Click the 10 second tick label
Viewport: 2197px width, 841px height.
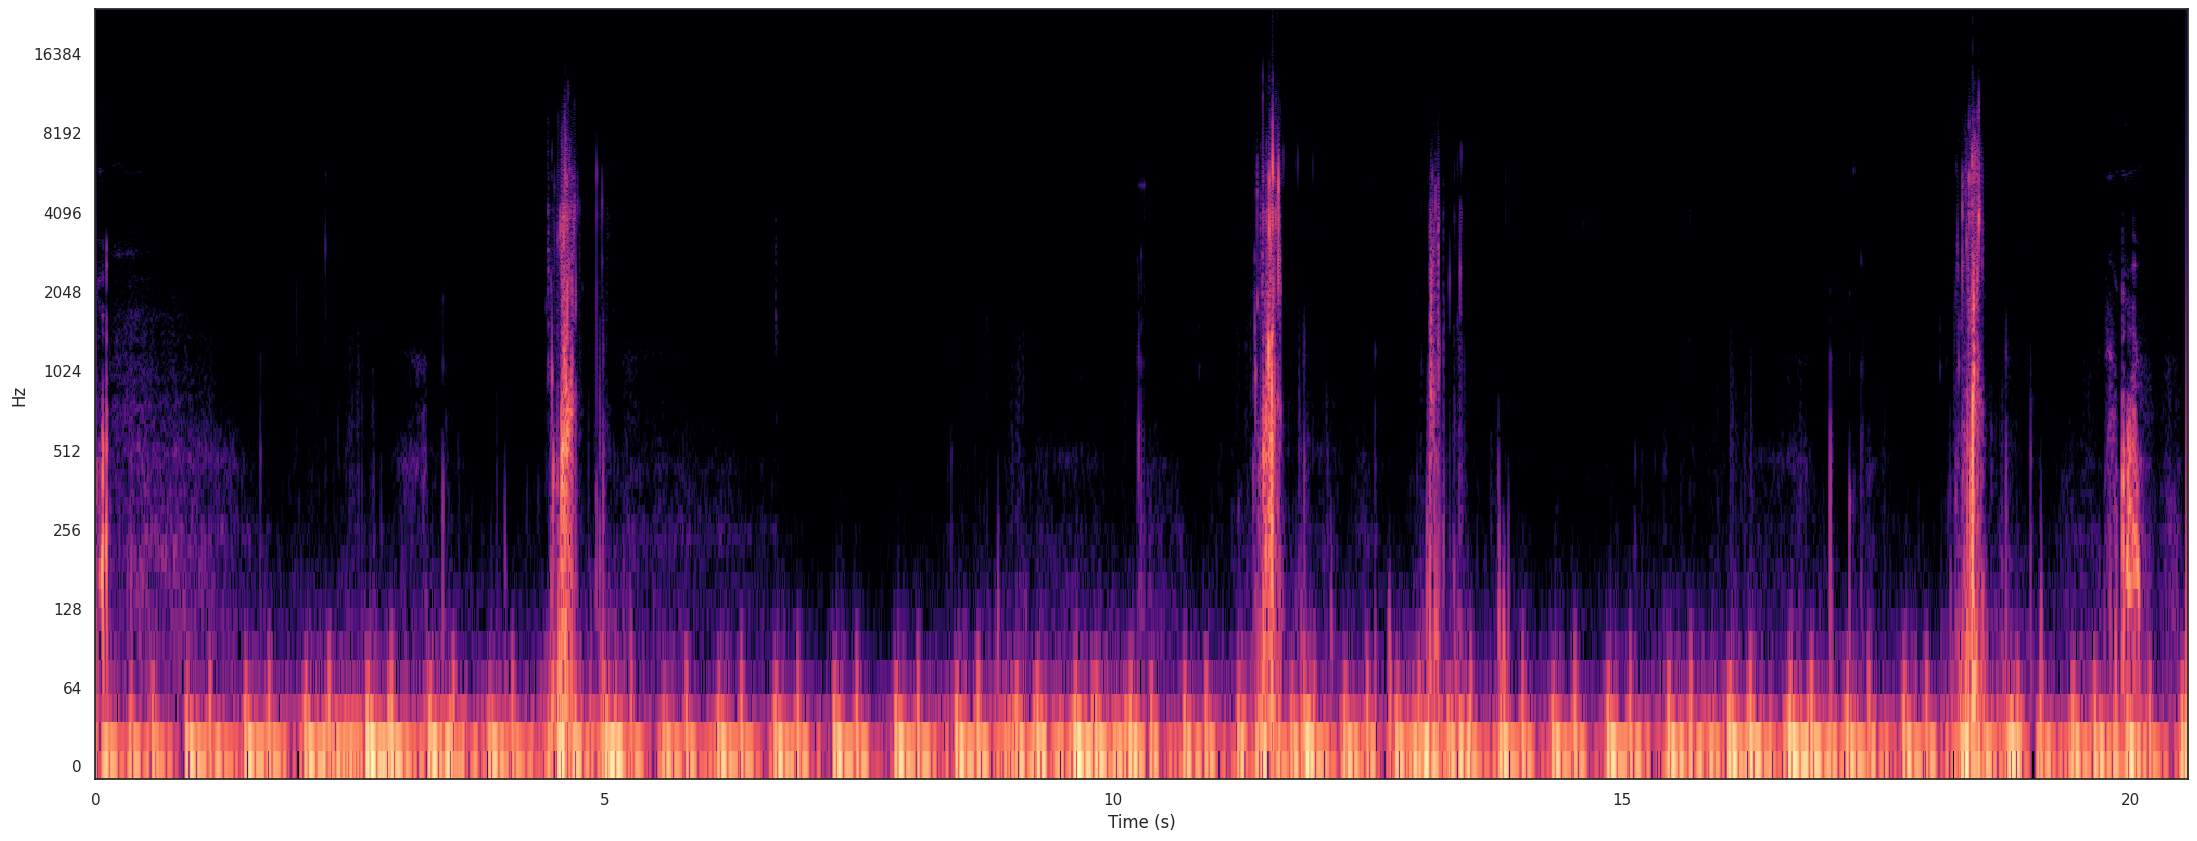point(1113,799)
